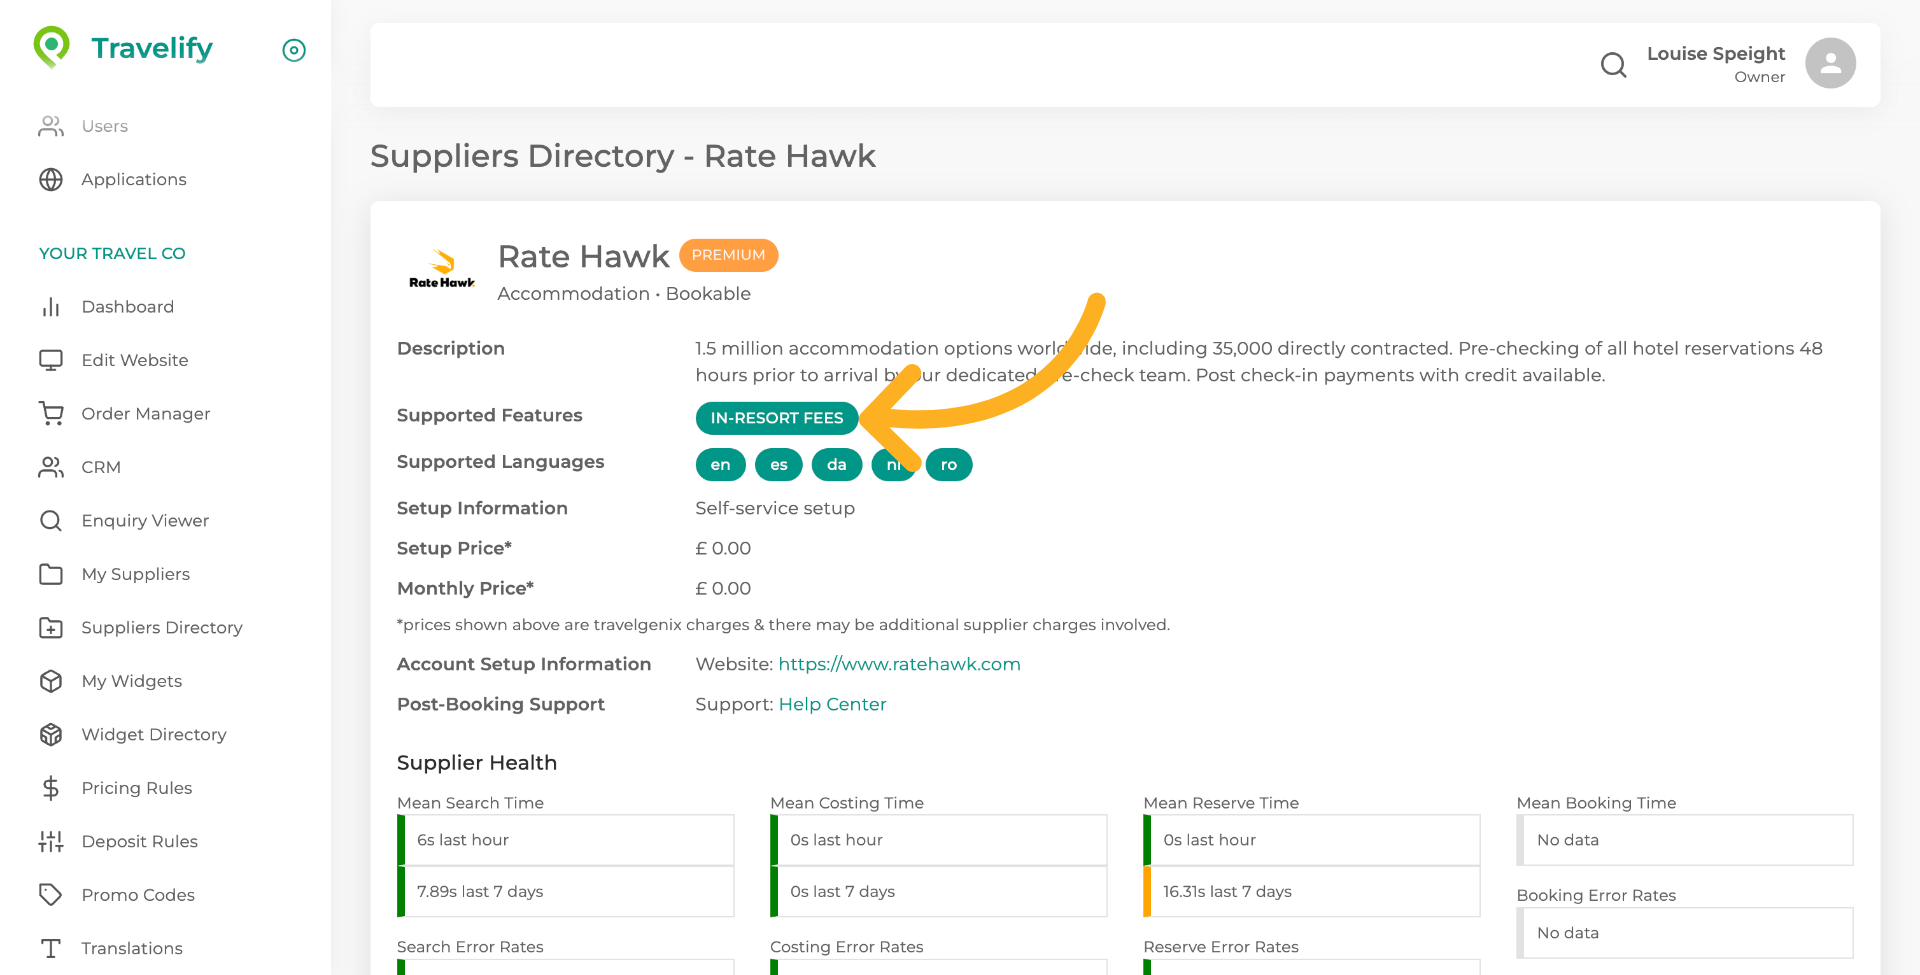Open My Widgets via its cube icon
The image size is (1920, 975).
51,681
